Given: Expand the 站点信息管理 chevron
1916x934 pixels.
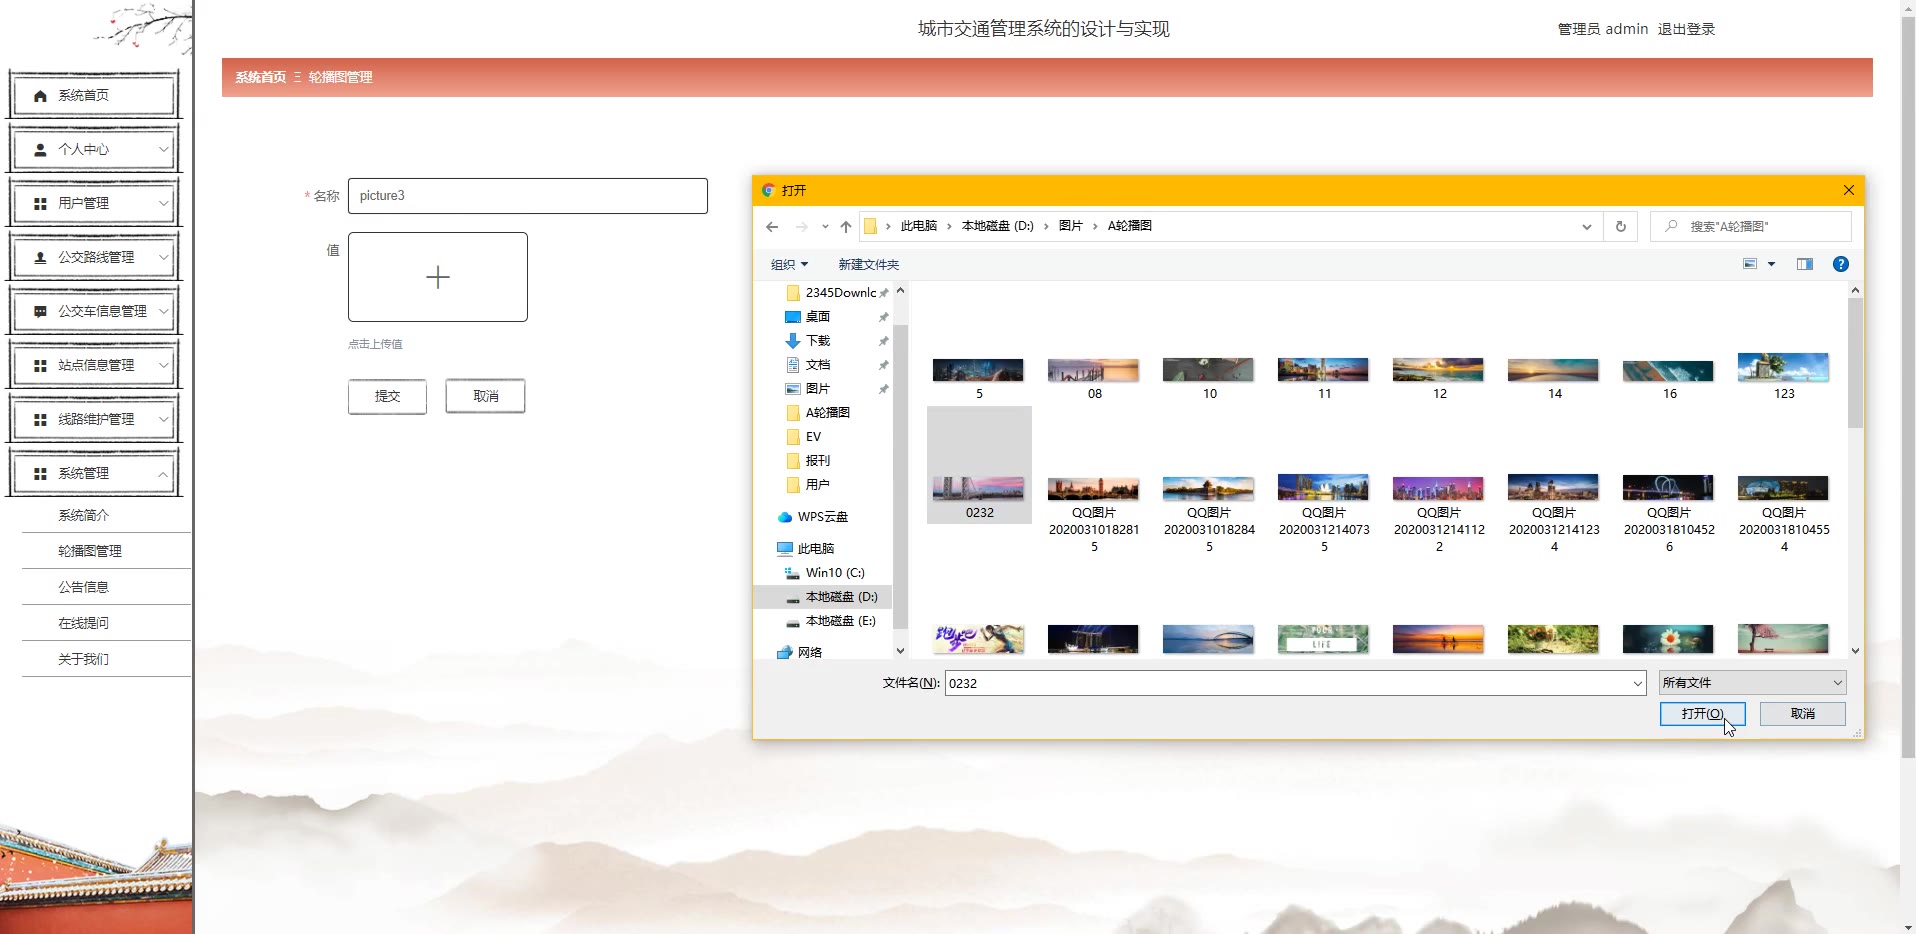Looking at the screenshot, I should coord(164,365).
